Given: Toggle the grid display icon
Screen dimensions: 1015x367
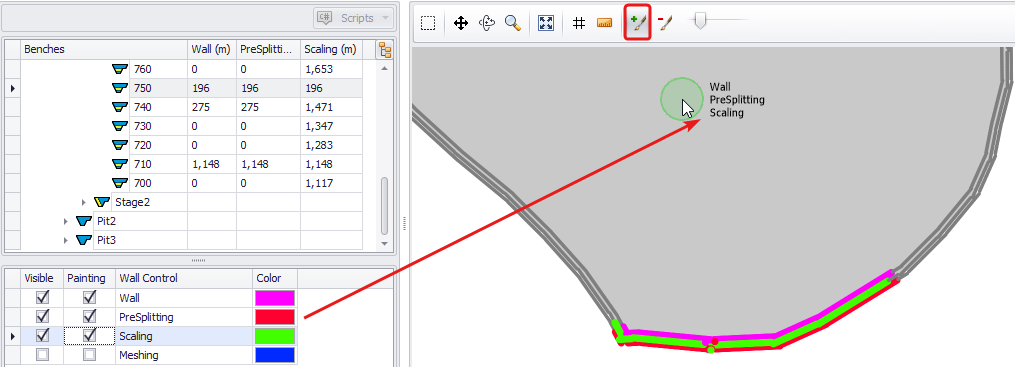Looking at the screenshot, I should [579, 23].
